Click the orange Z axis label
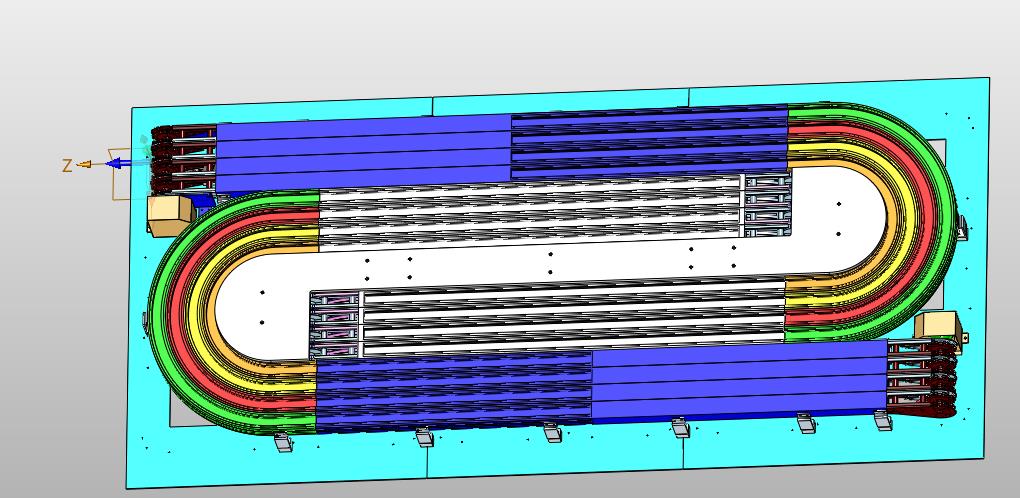Viewport: 1020px width, 498px height. pos(66,166)
